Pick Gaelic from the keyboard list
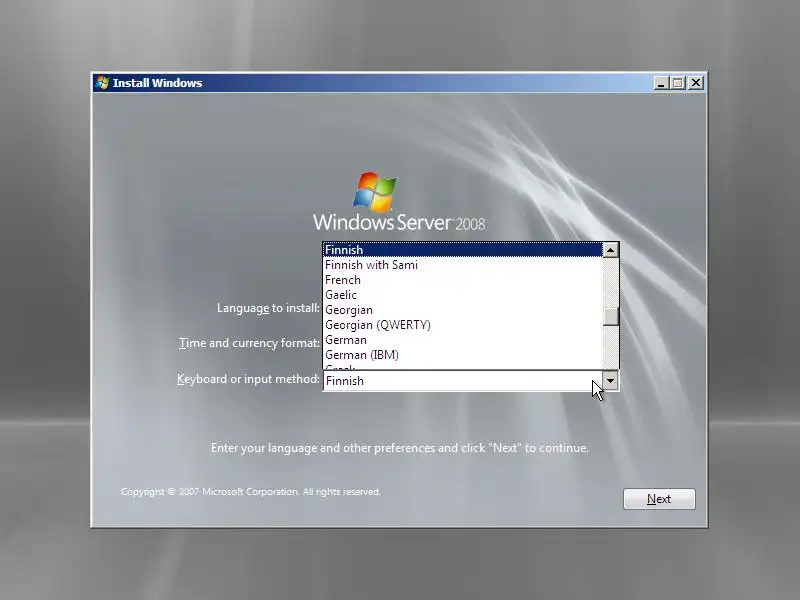This screenshot has width=800, height=600. point(462,295)
